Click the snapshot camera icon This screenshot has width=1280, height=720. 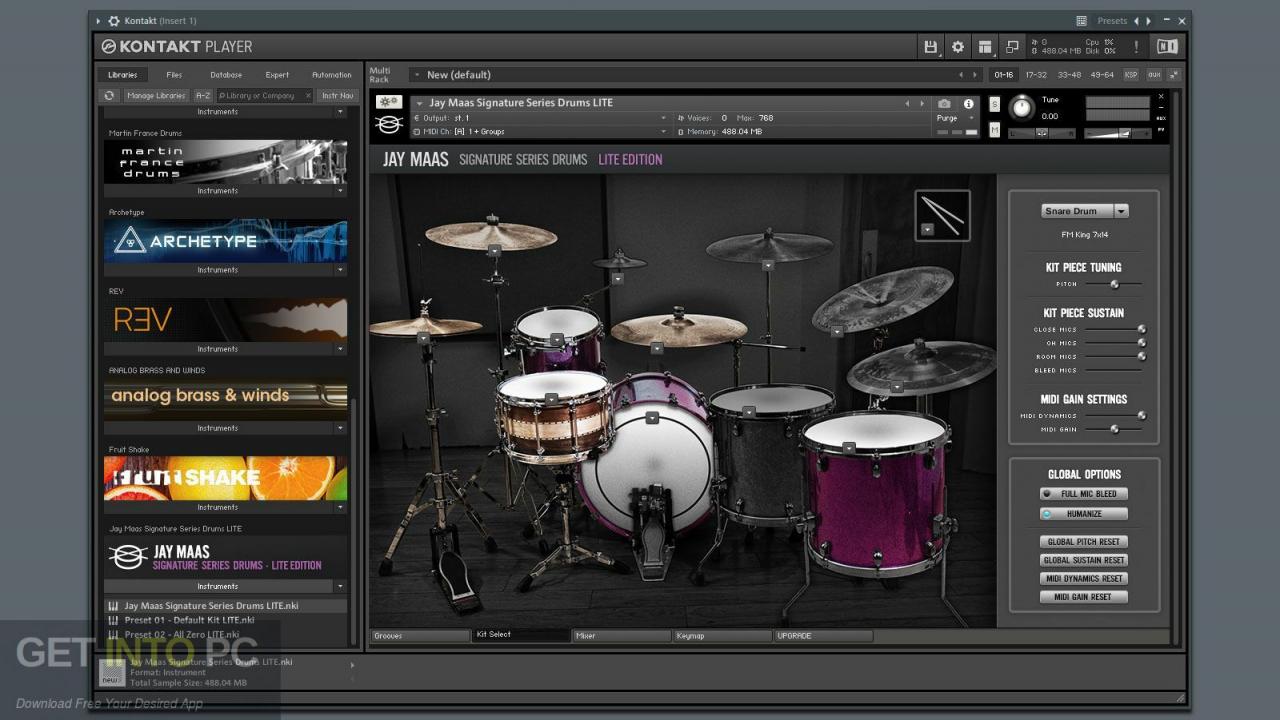(x=945, y=103)
